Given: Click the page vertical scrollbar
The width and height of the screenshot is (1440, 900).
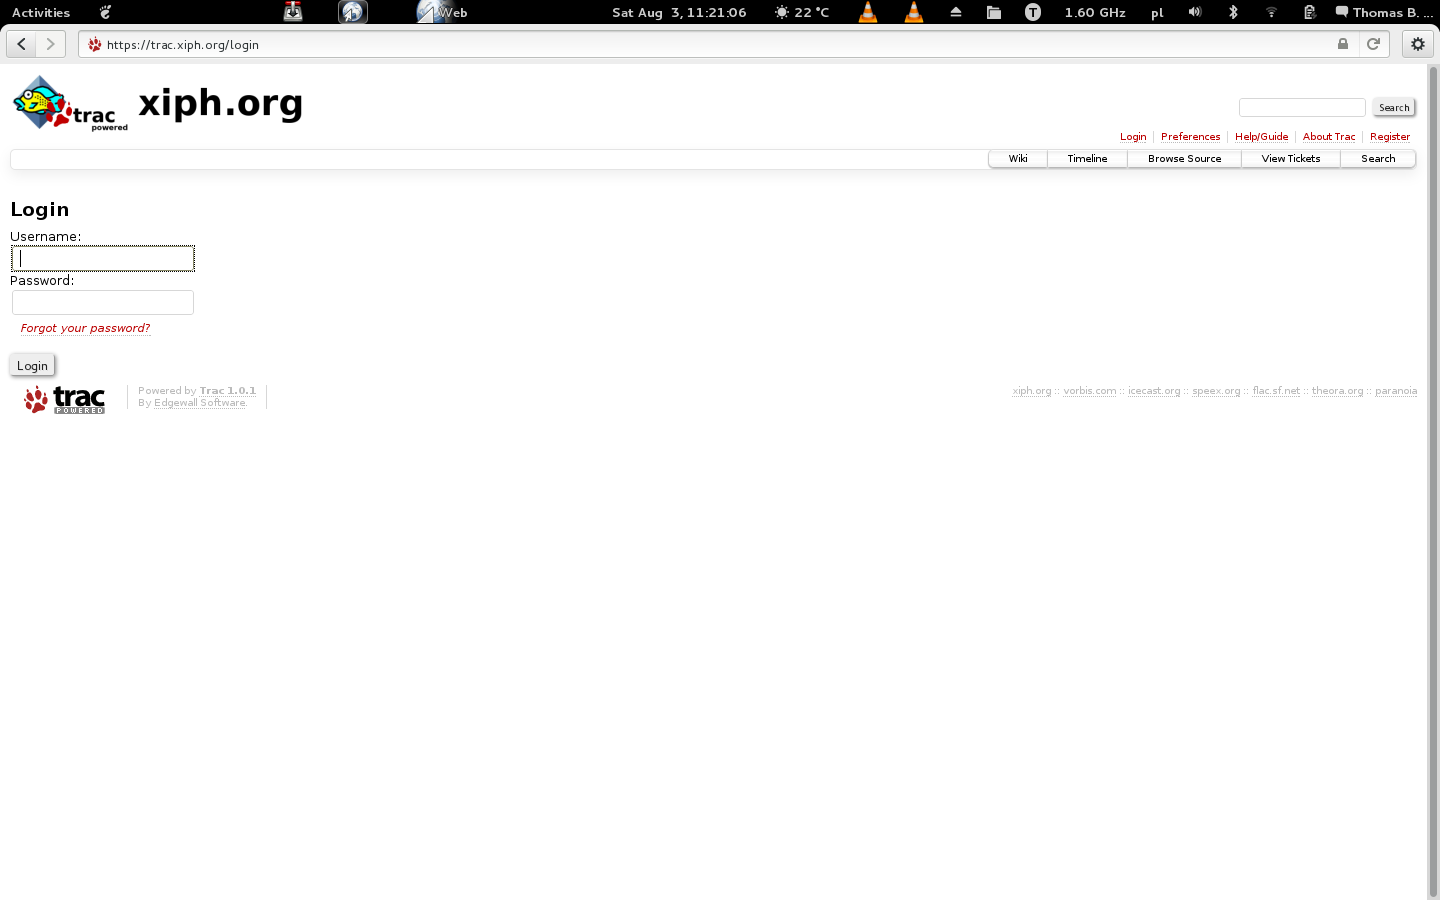Looking at the screenshot, I should coord(1433,480).
